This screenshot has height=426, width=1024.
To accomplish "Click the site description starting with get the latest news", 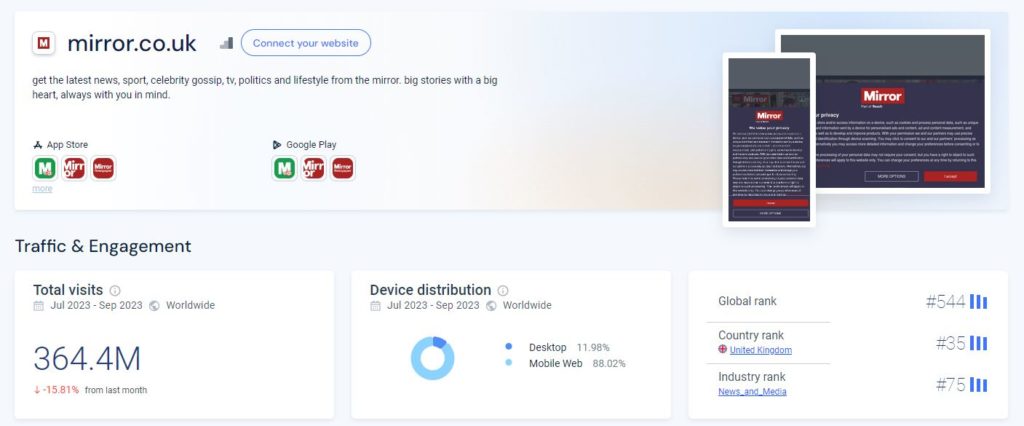I will point(264,88).
